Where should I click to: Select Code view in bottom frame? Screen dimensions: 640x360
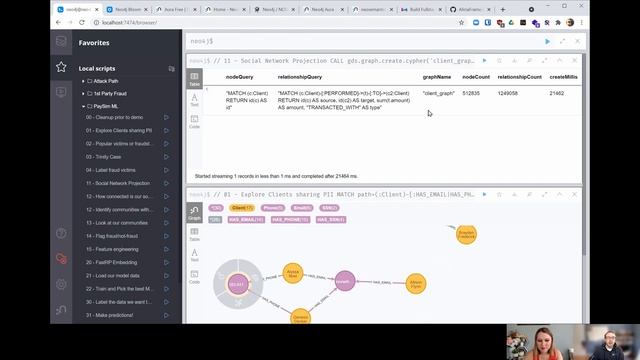click(x=194, y=277)
